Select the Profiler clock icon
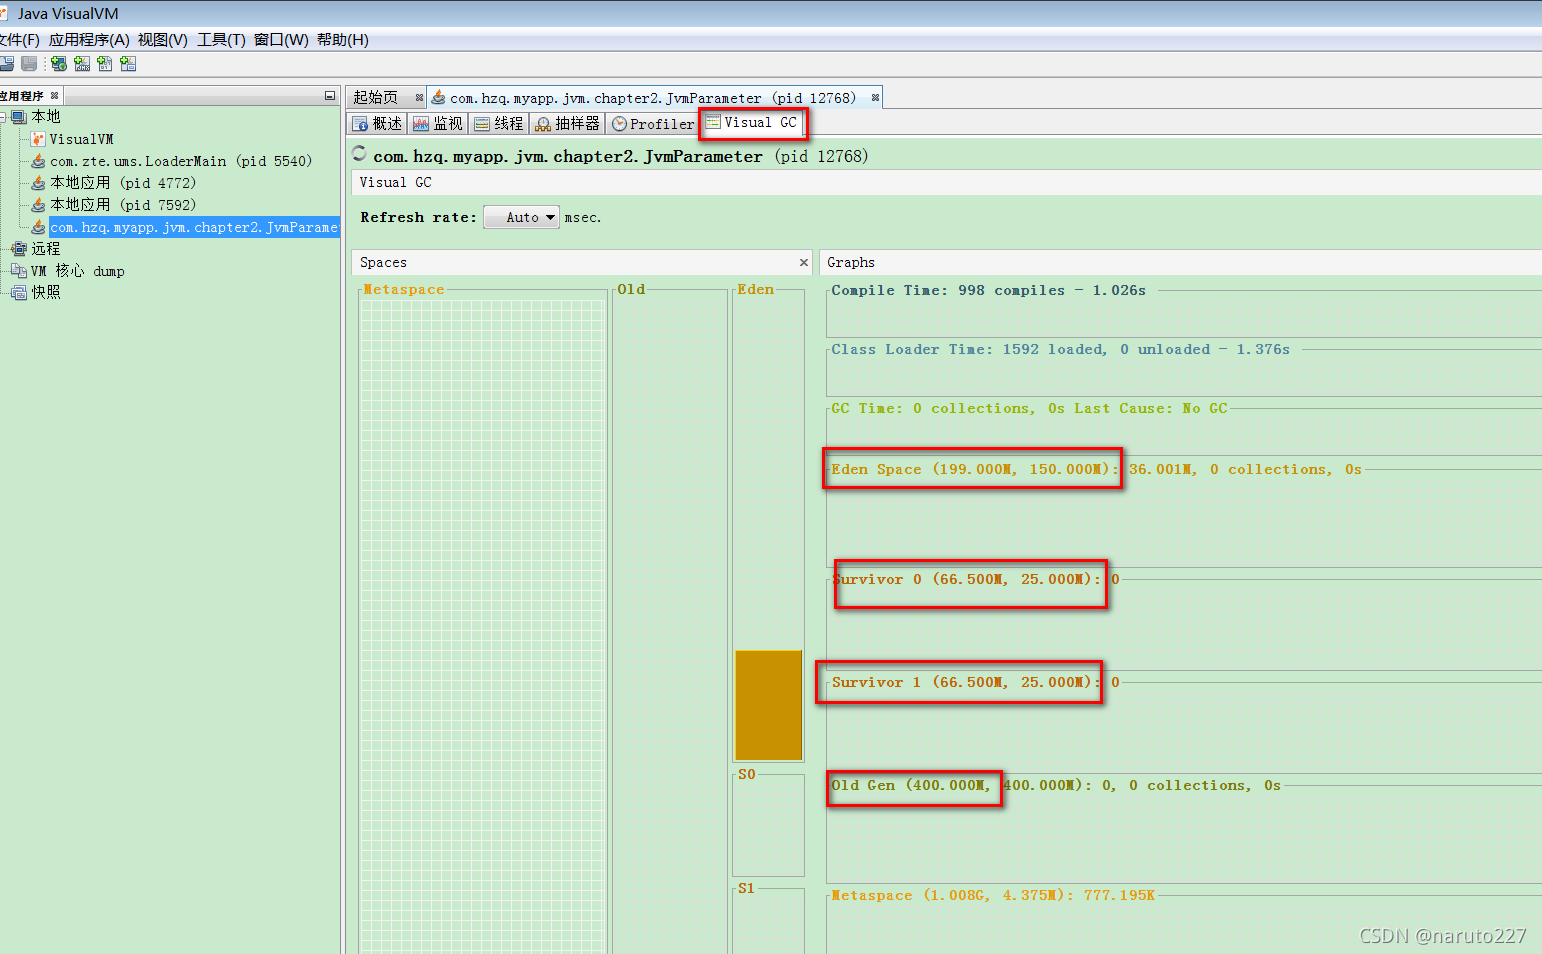1542x954 pixels. tap(621, 123)
